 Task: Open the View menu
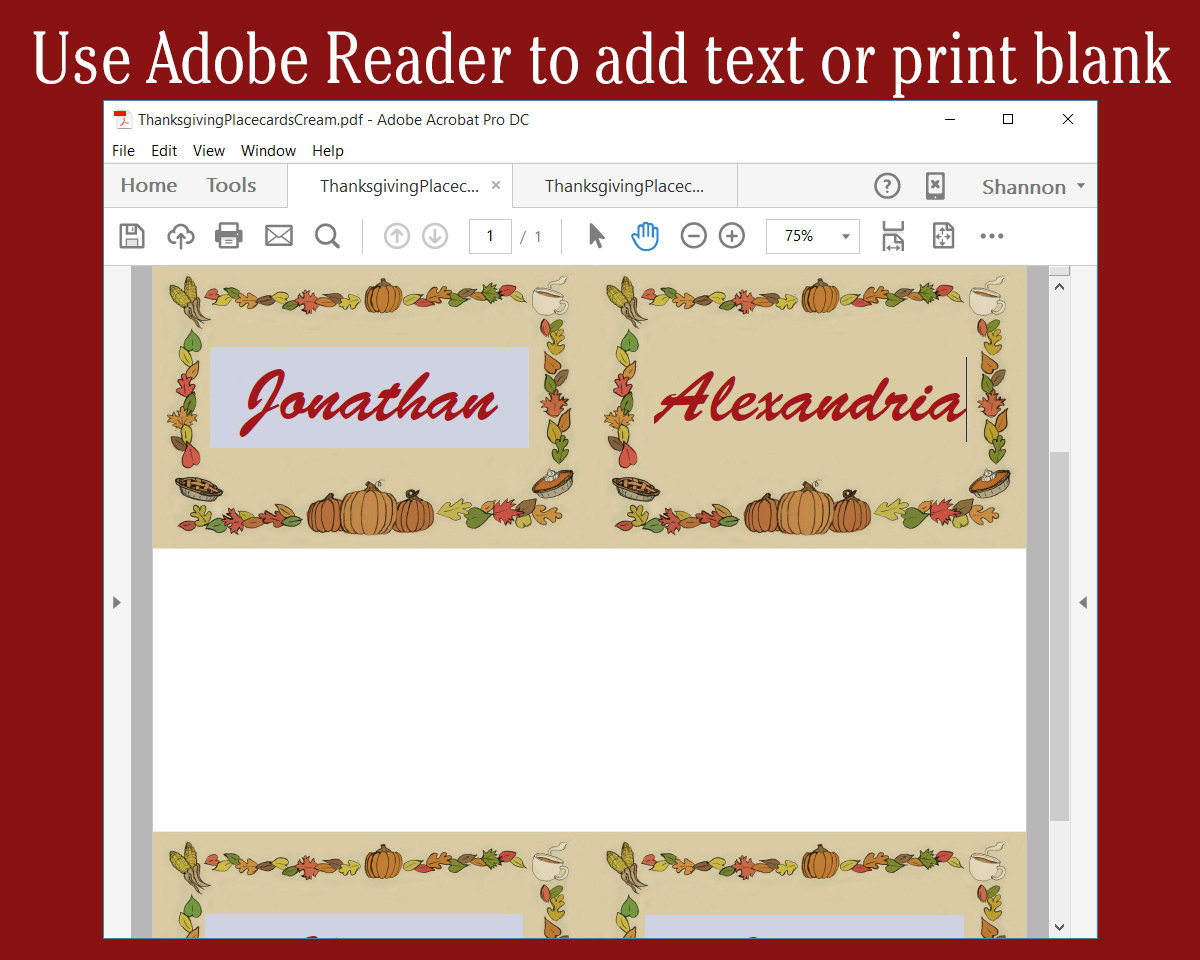(209, 151)
